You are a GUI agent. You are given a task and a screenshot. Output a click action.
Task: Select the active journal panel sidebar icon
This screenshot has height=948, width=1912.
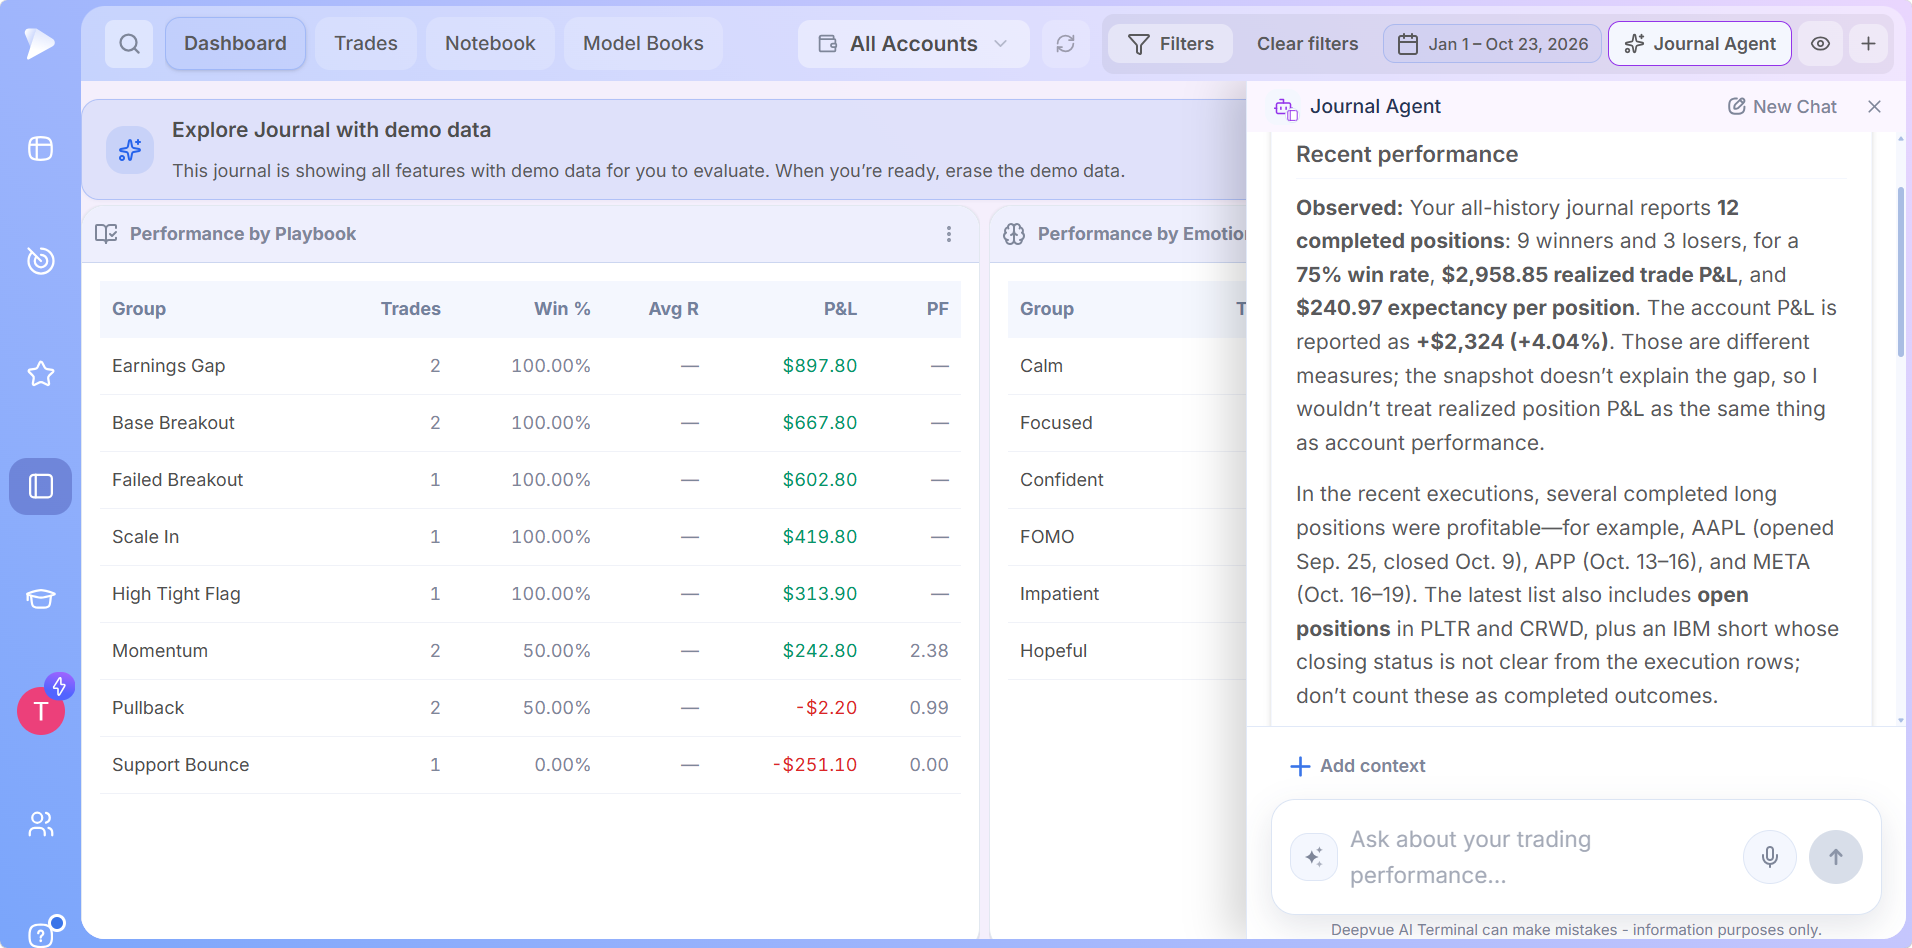40,486
